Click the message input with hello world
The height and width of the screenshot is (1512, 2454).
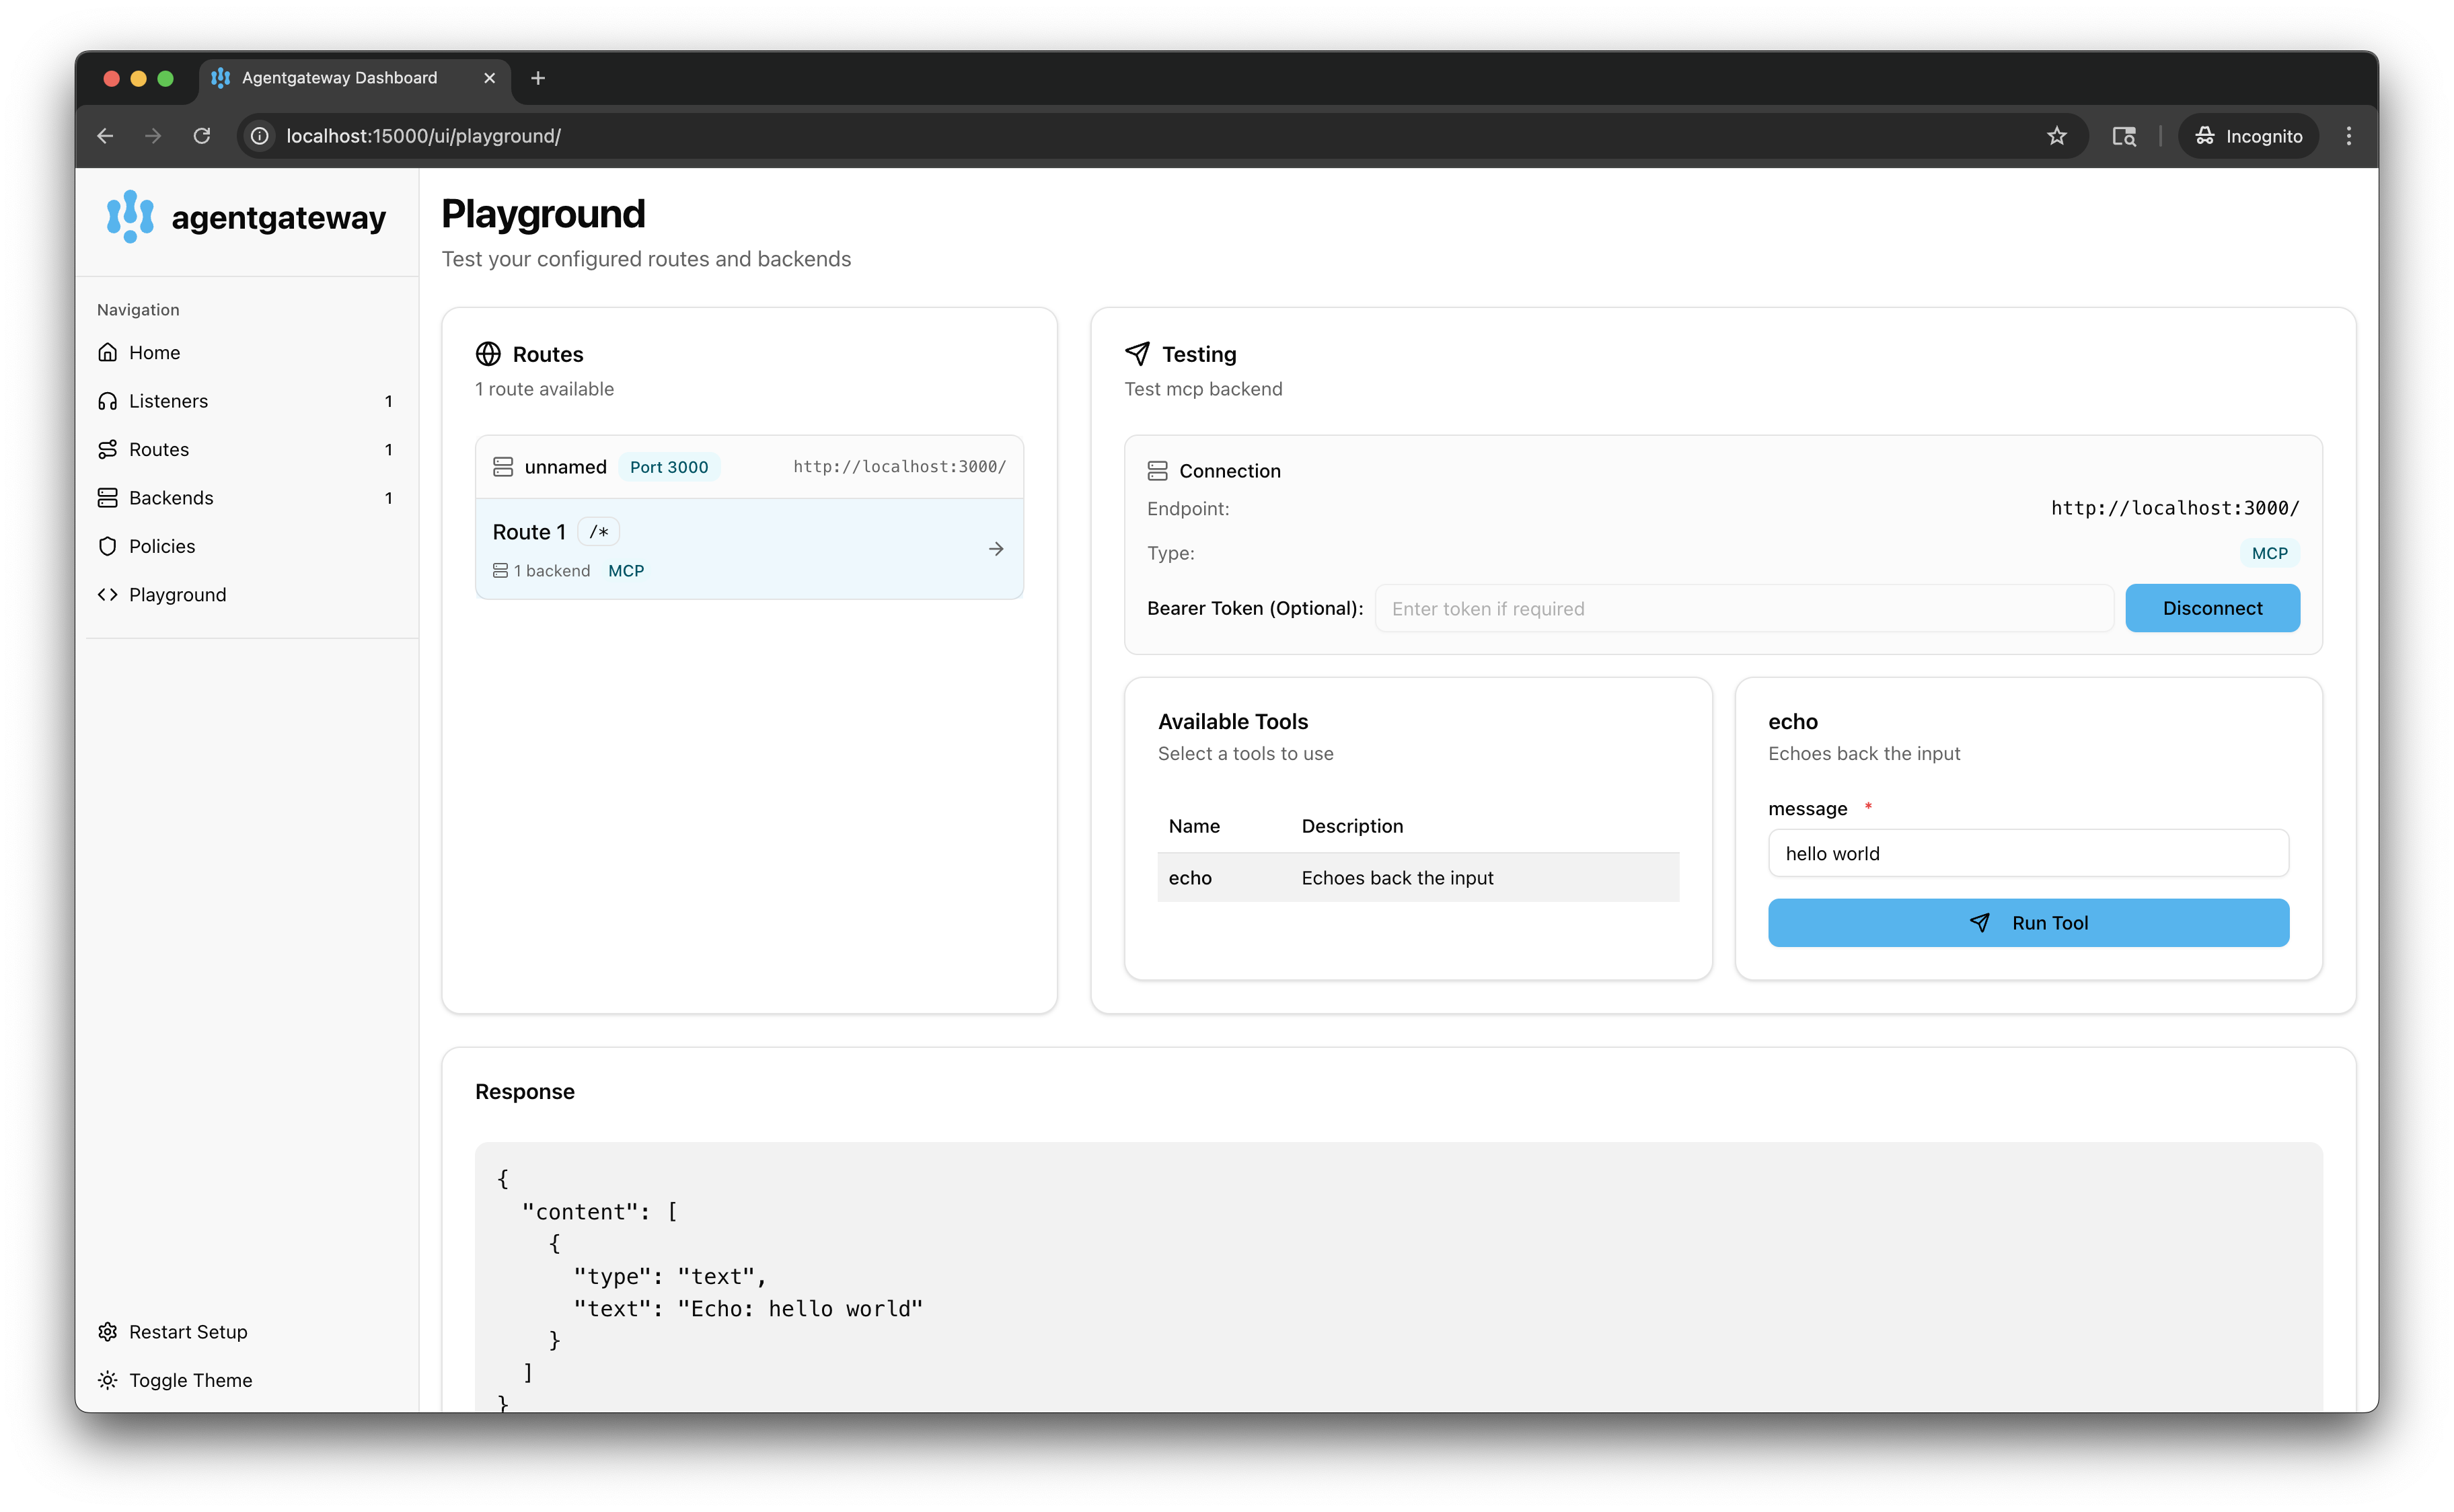click(2027, 853)
